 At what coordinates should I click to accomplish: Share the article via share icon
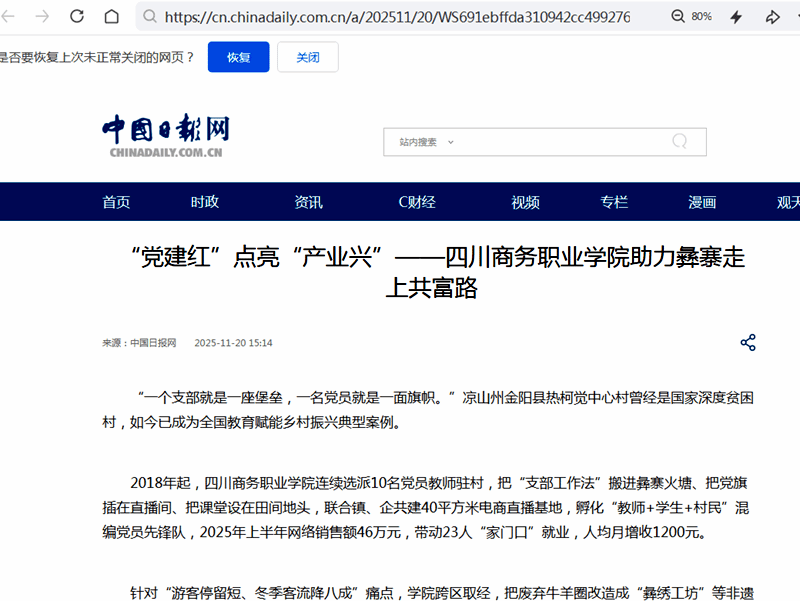tap(748, 343)
